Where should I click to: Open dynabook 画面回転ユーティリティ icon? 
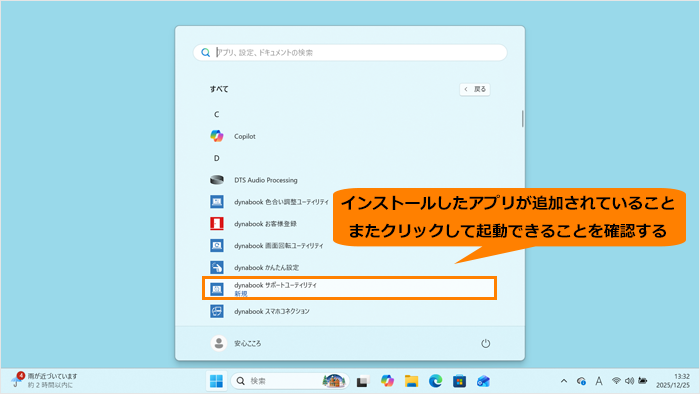(217, 245)
